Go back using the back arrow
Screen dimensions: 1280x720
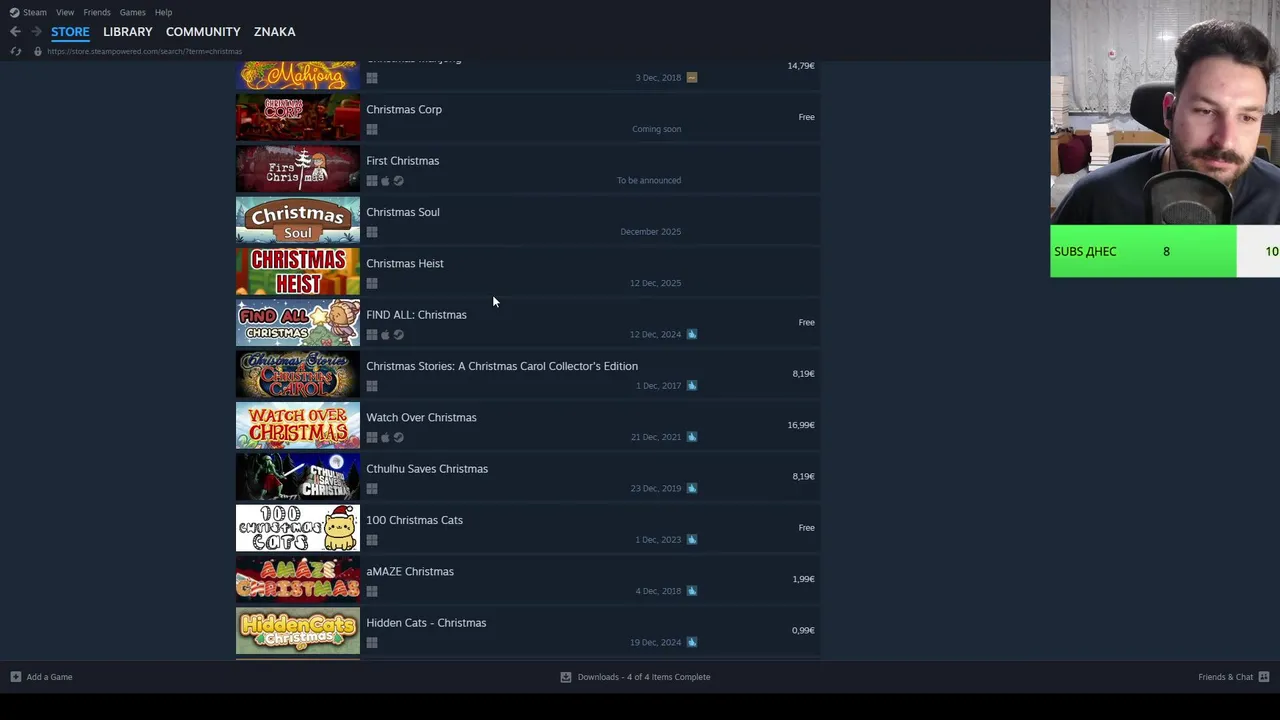[x=15, y=32]
